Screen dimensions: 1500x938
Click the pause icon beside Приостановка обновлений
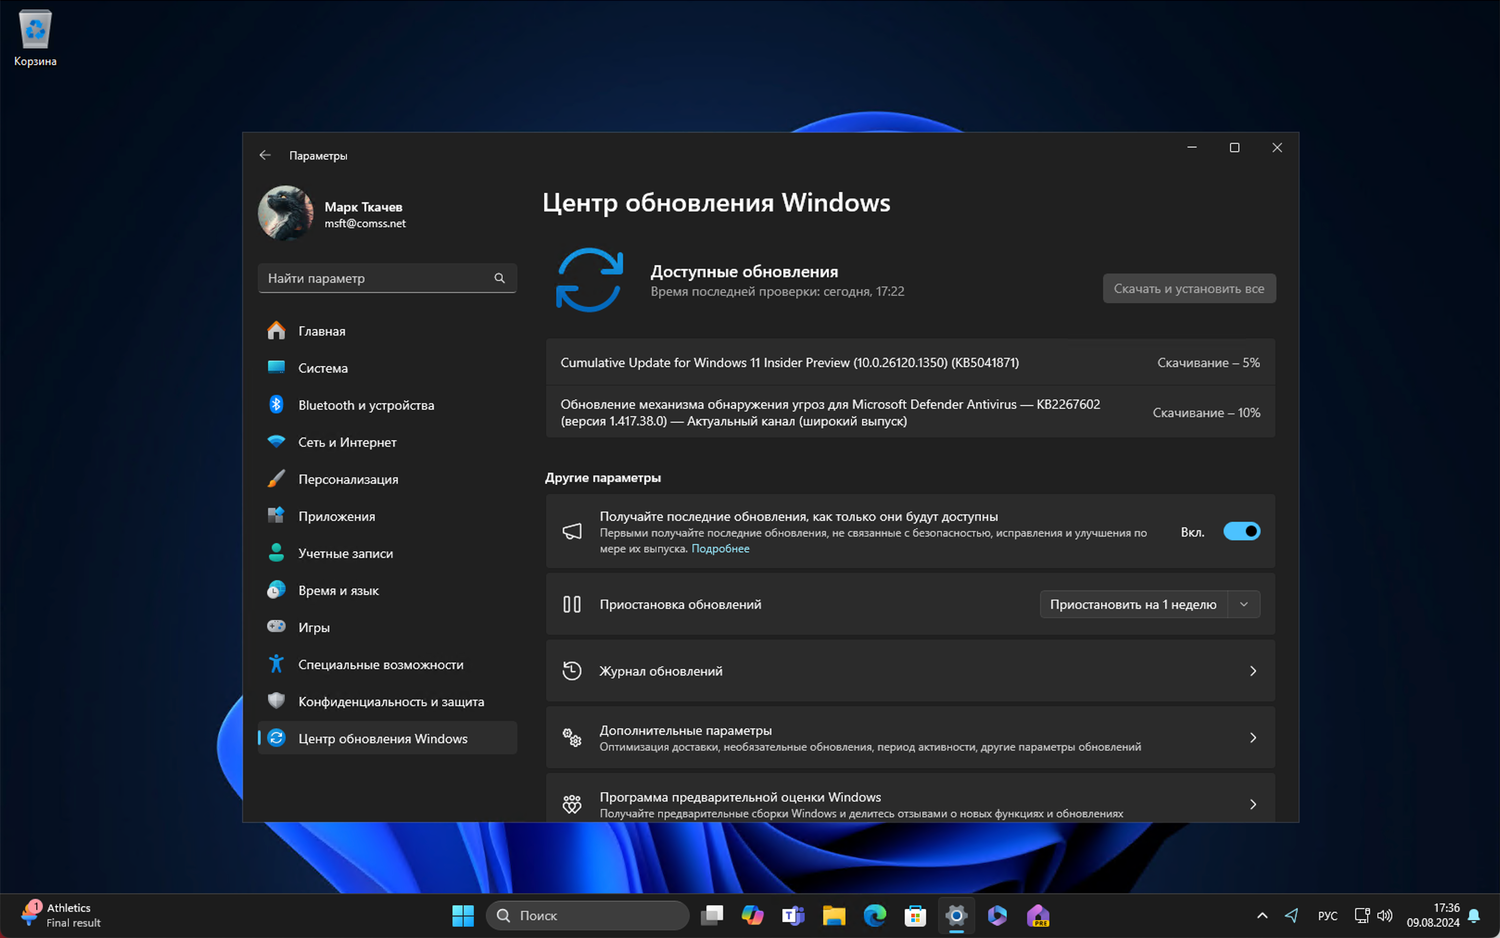572,604
